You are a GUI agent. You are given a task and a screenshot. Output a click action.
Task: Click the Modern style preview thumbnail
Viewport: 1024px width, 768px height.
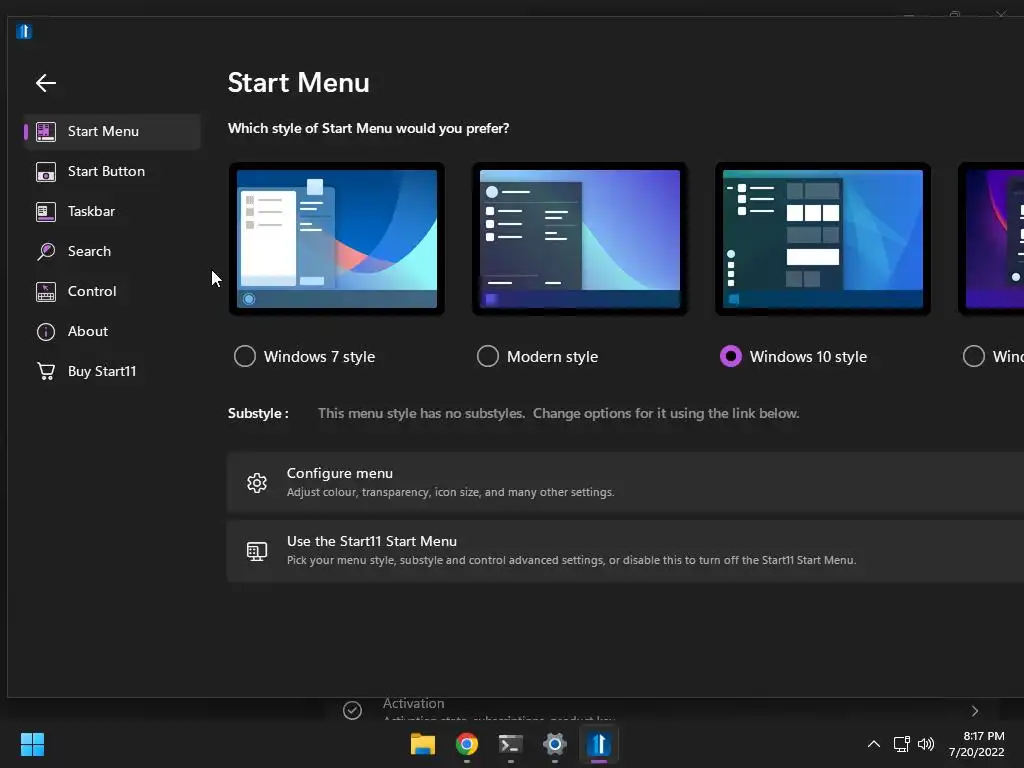pyautogui.click(x=580, y=239)
